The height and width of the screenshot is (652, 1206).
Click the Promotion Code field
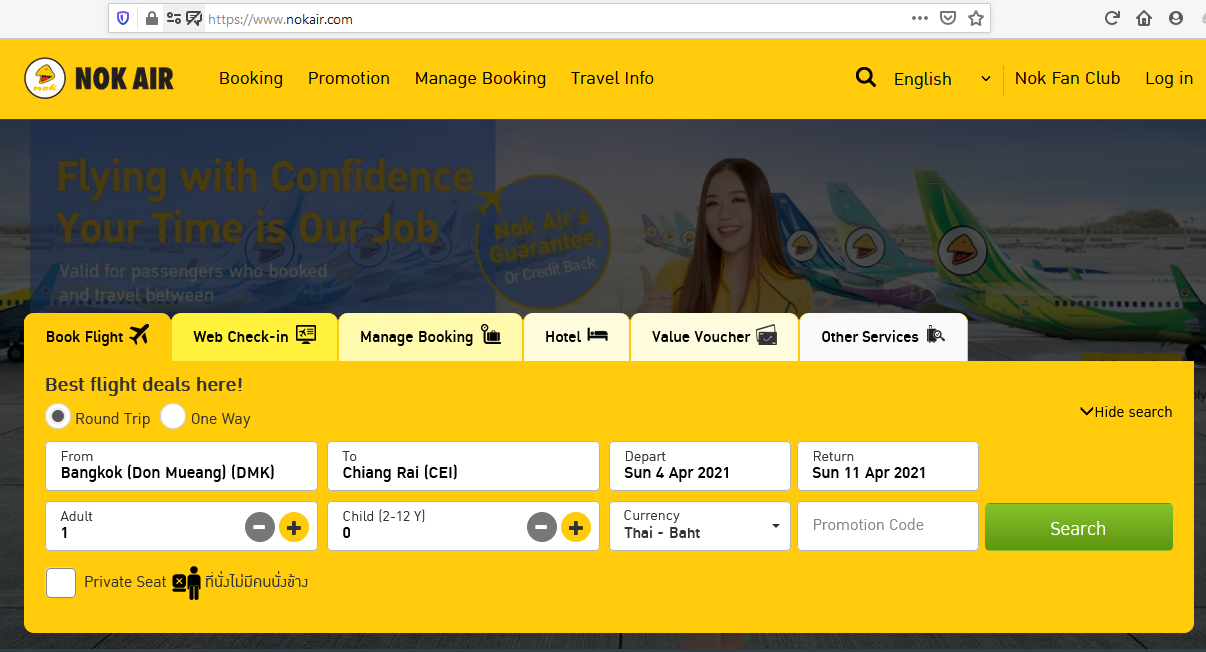coord(888,526)
